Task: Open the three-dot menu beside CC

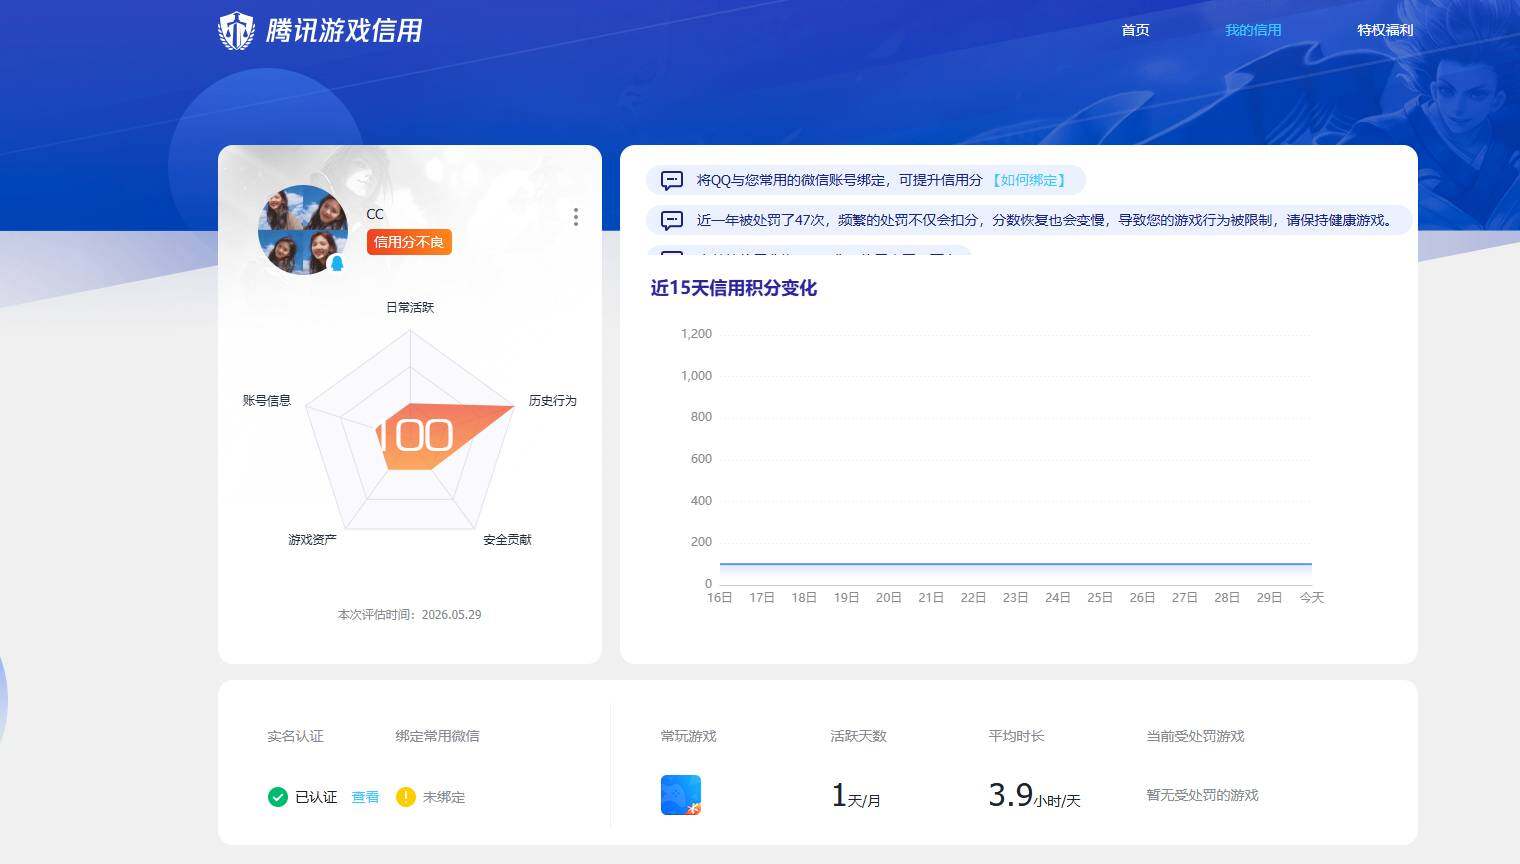Action: (x=576, y=217)
